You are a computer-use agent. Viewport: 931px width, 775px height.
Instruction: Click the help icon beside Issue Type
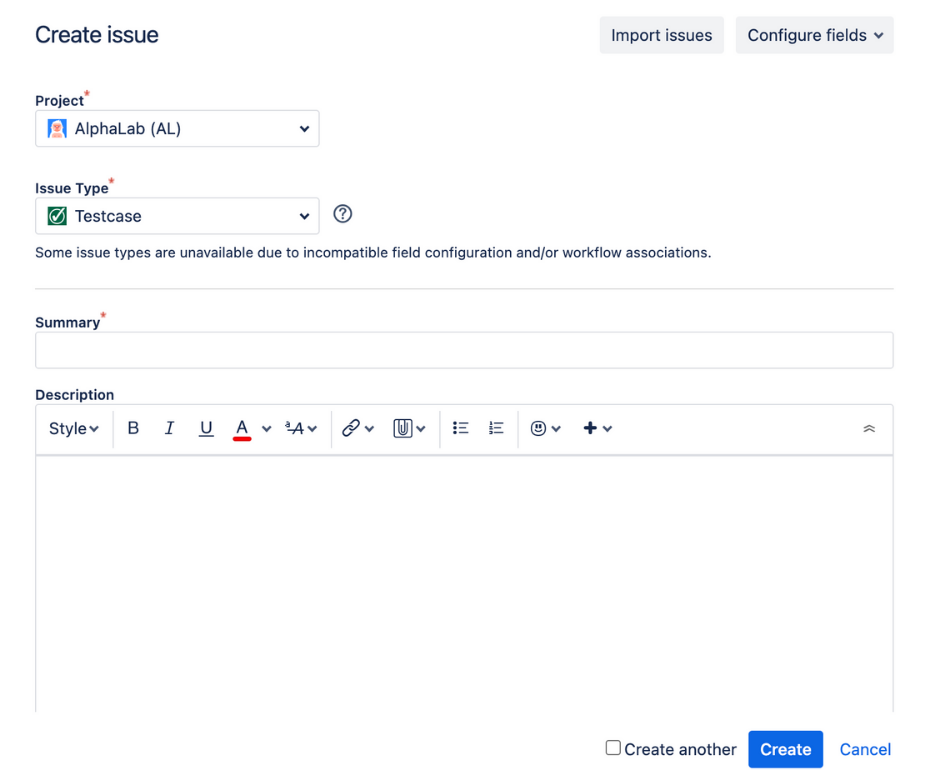pyautogui.click(x=343, y=214)
